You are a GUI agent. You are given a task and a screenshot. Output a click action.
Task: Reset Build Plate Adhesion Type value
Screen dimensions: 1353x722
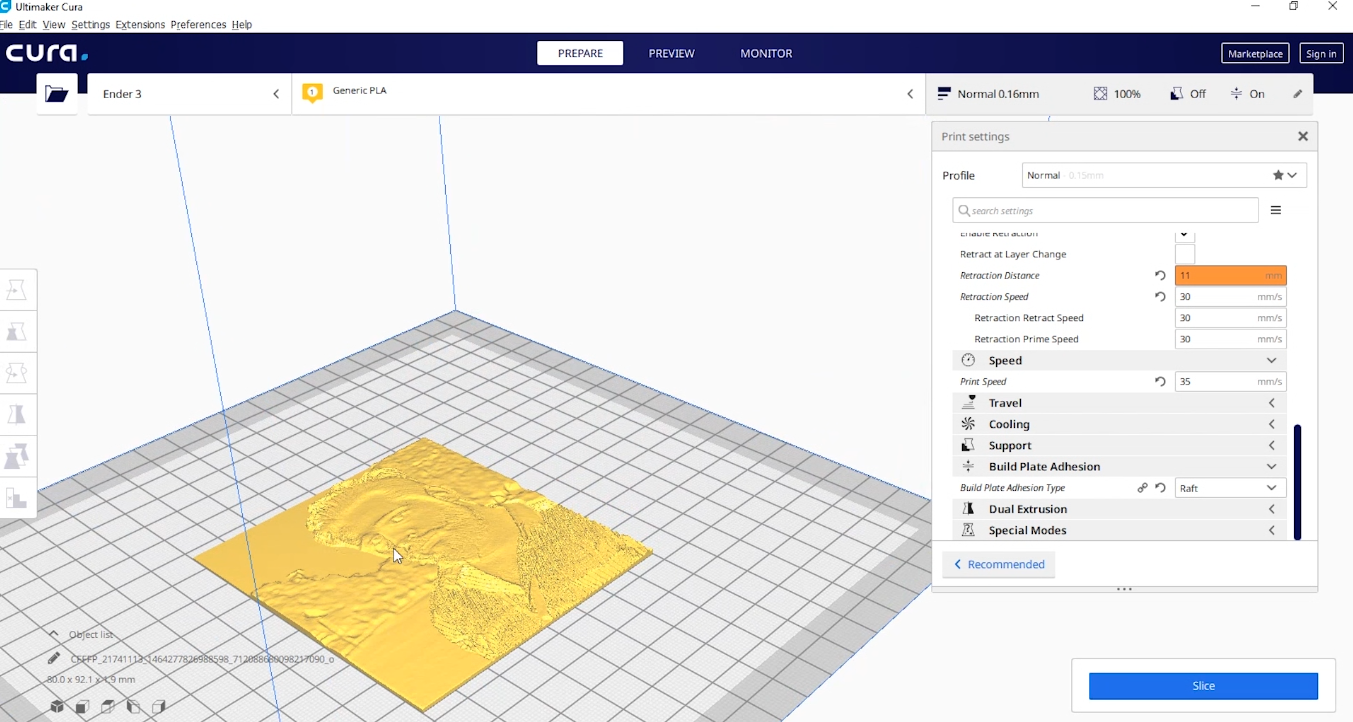[x=1160, y=488]
